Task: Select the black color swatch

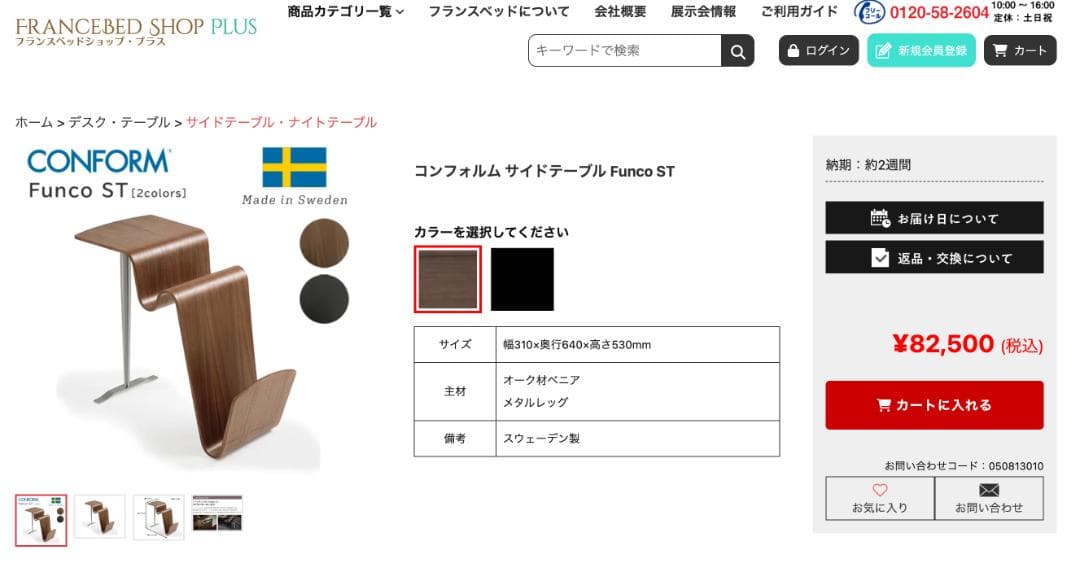Action: tap(522, 280)
